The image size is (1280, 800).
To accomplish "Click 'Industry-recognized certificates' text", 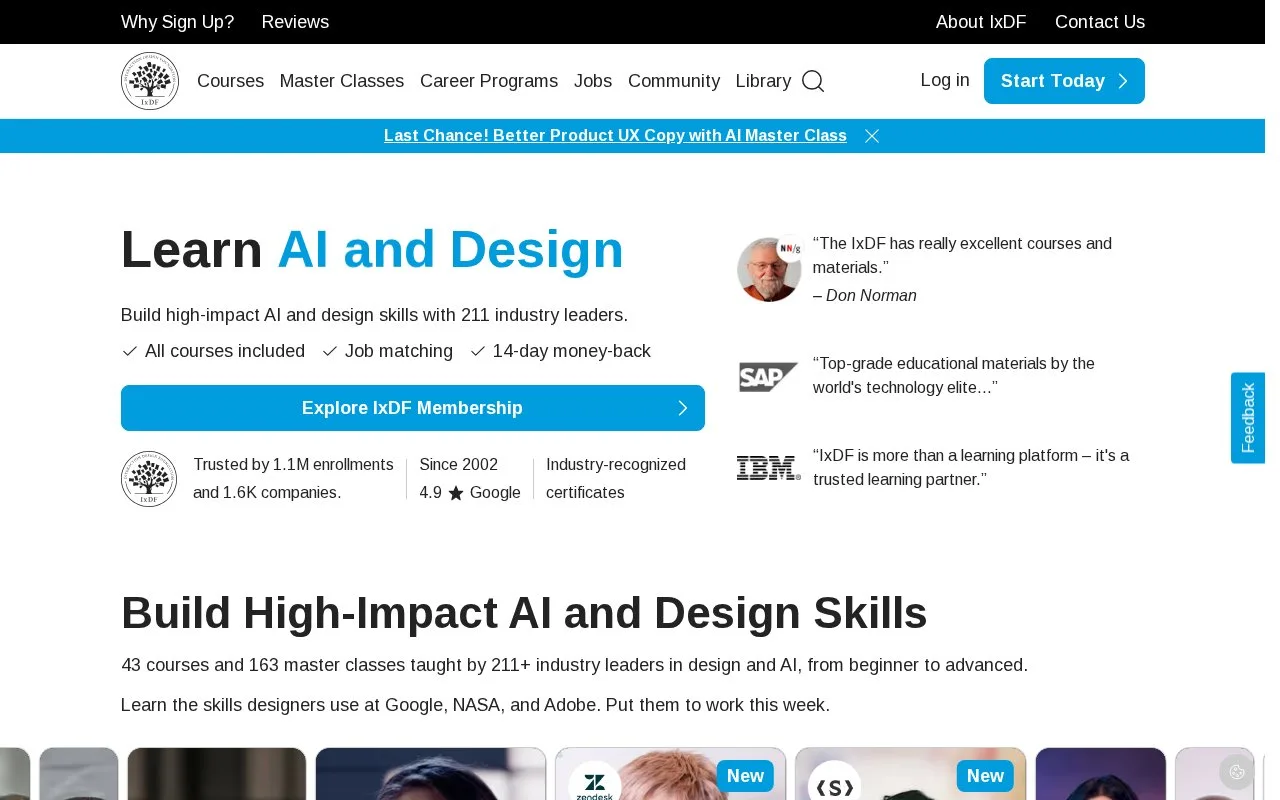I will (x=616, y=479).
